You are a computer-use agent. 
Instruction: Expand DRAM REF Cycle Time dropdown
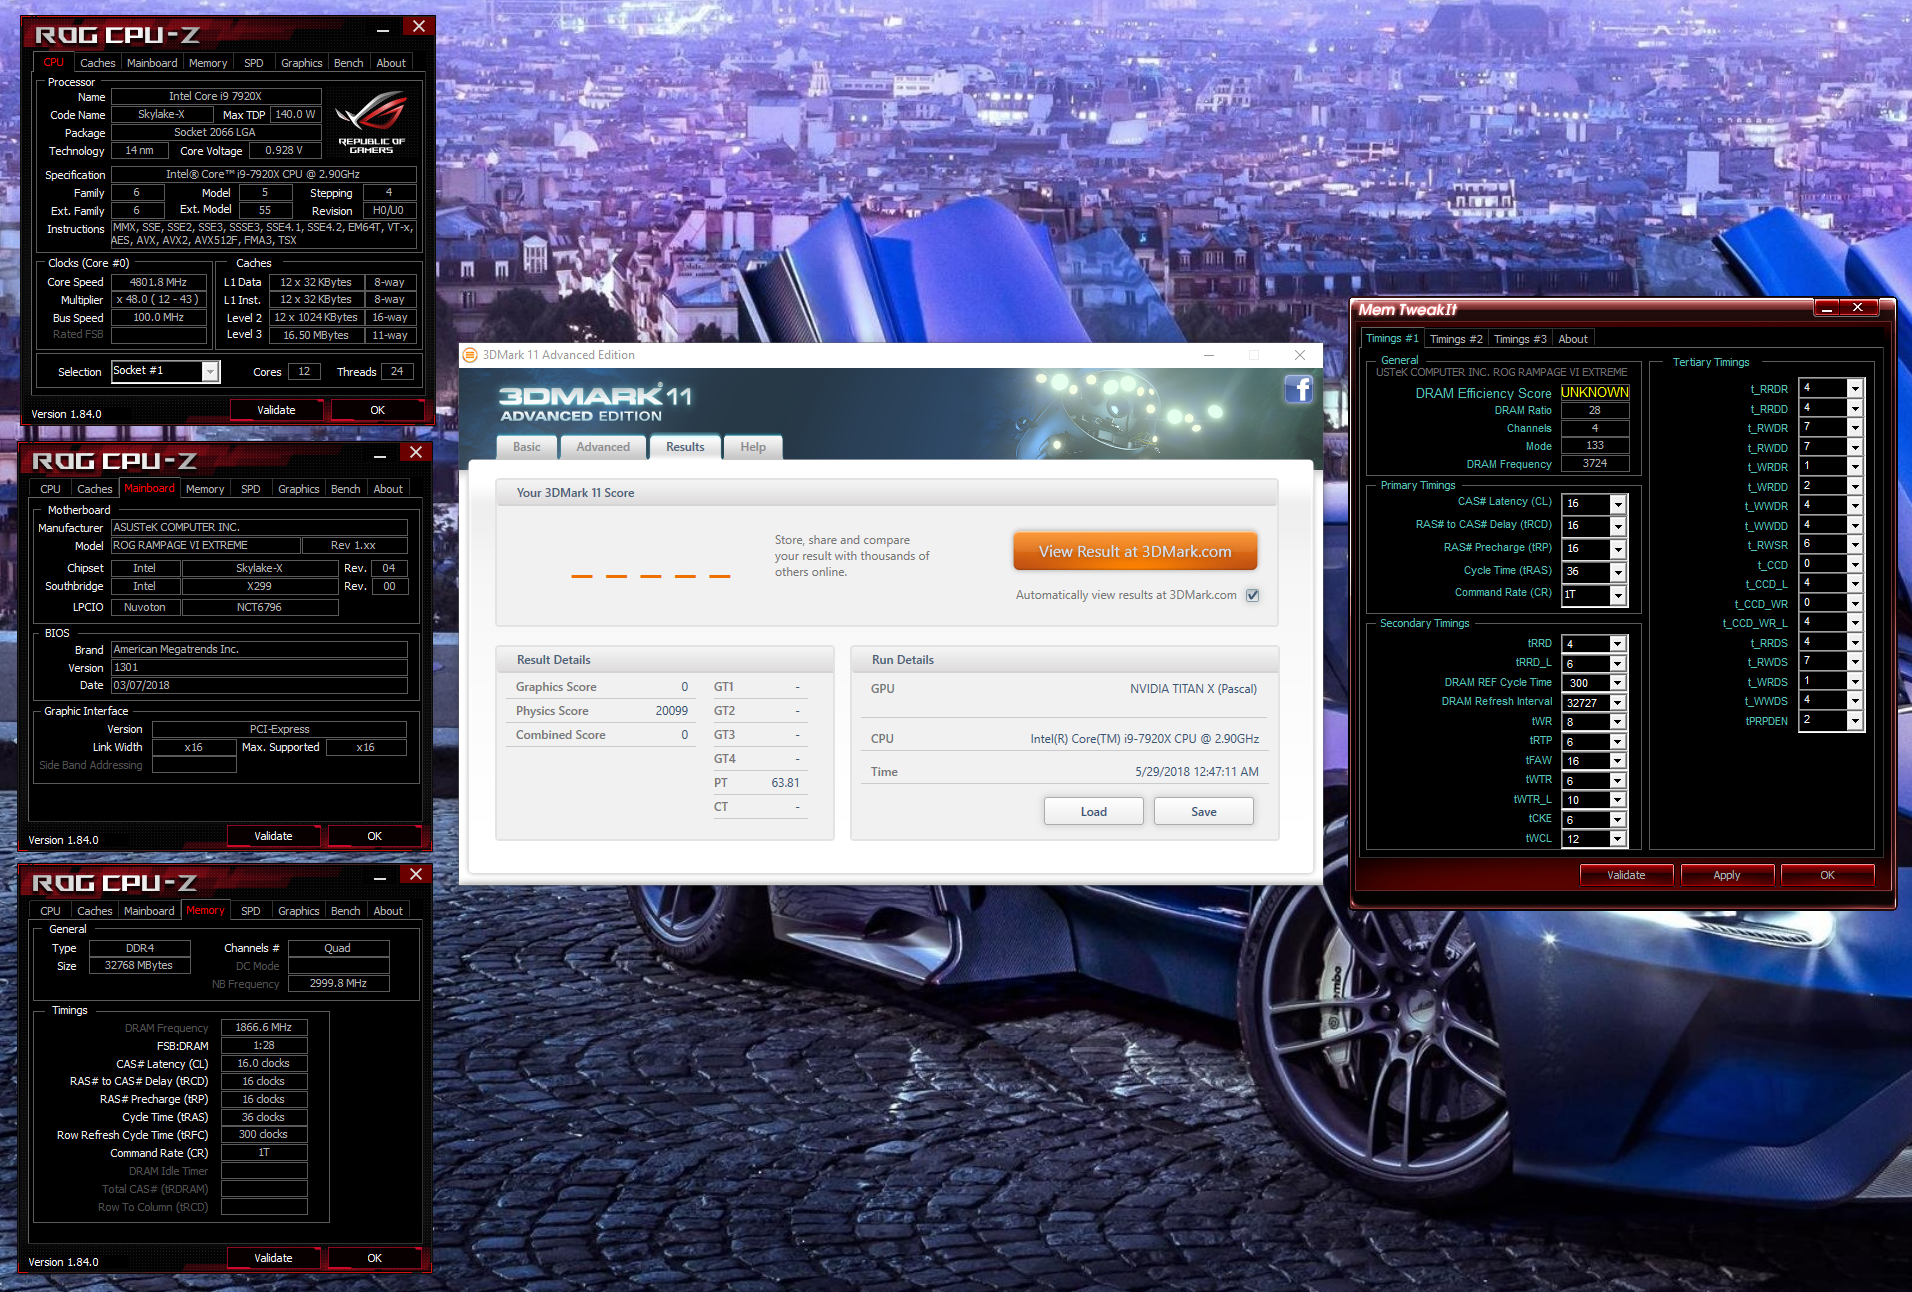pyautogui.click(x=1617, y=684)
